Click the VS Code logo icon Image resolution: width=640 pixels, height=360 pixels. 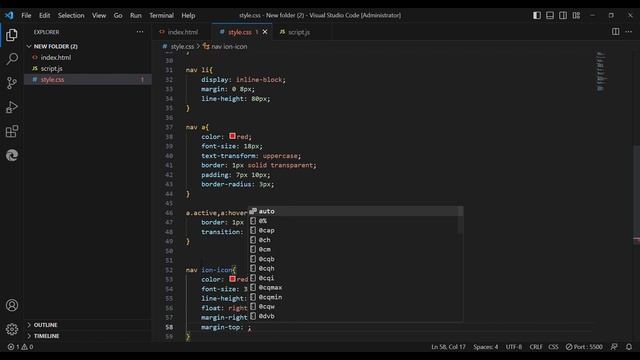point(9,16)
